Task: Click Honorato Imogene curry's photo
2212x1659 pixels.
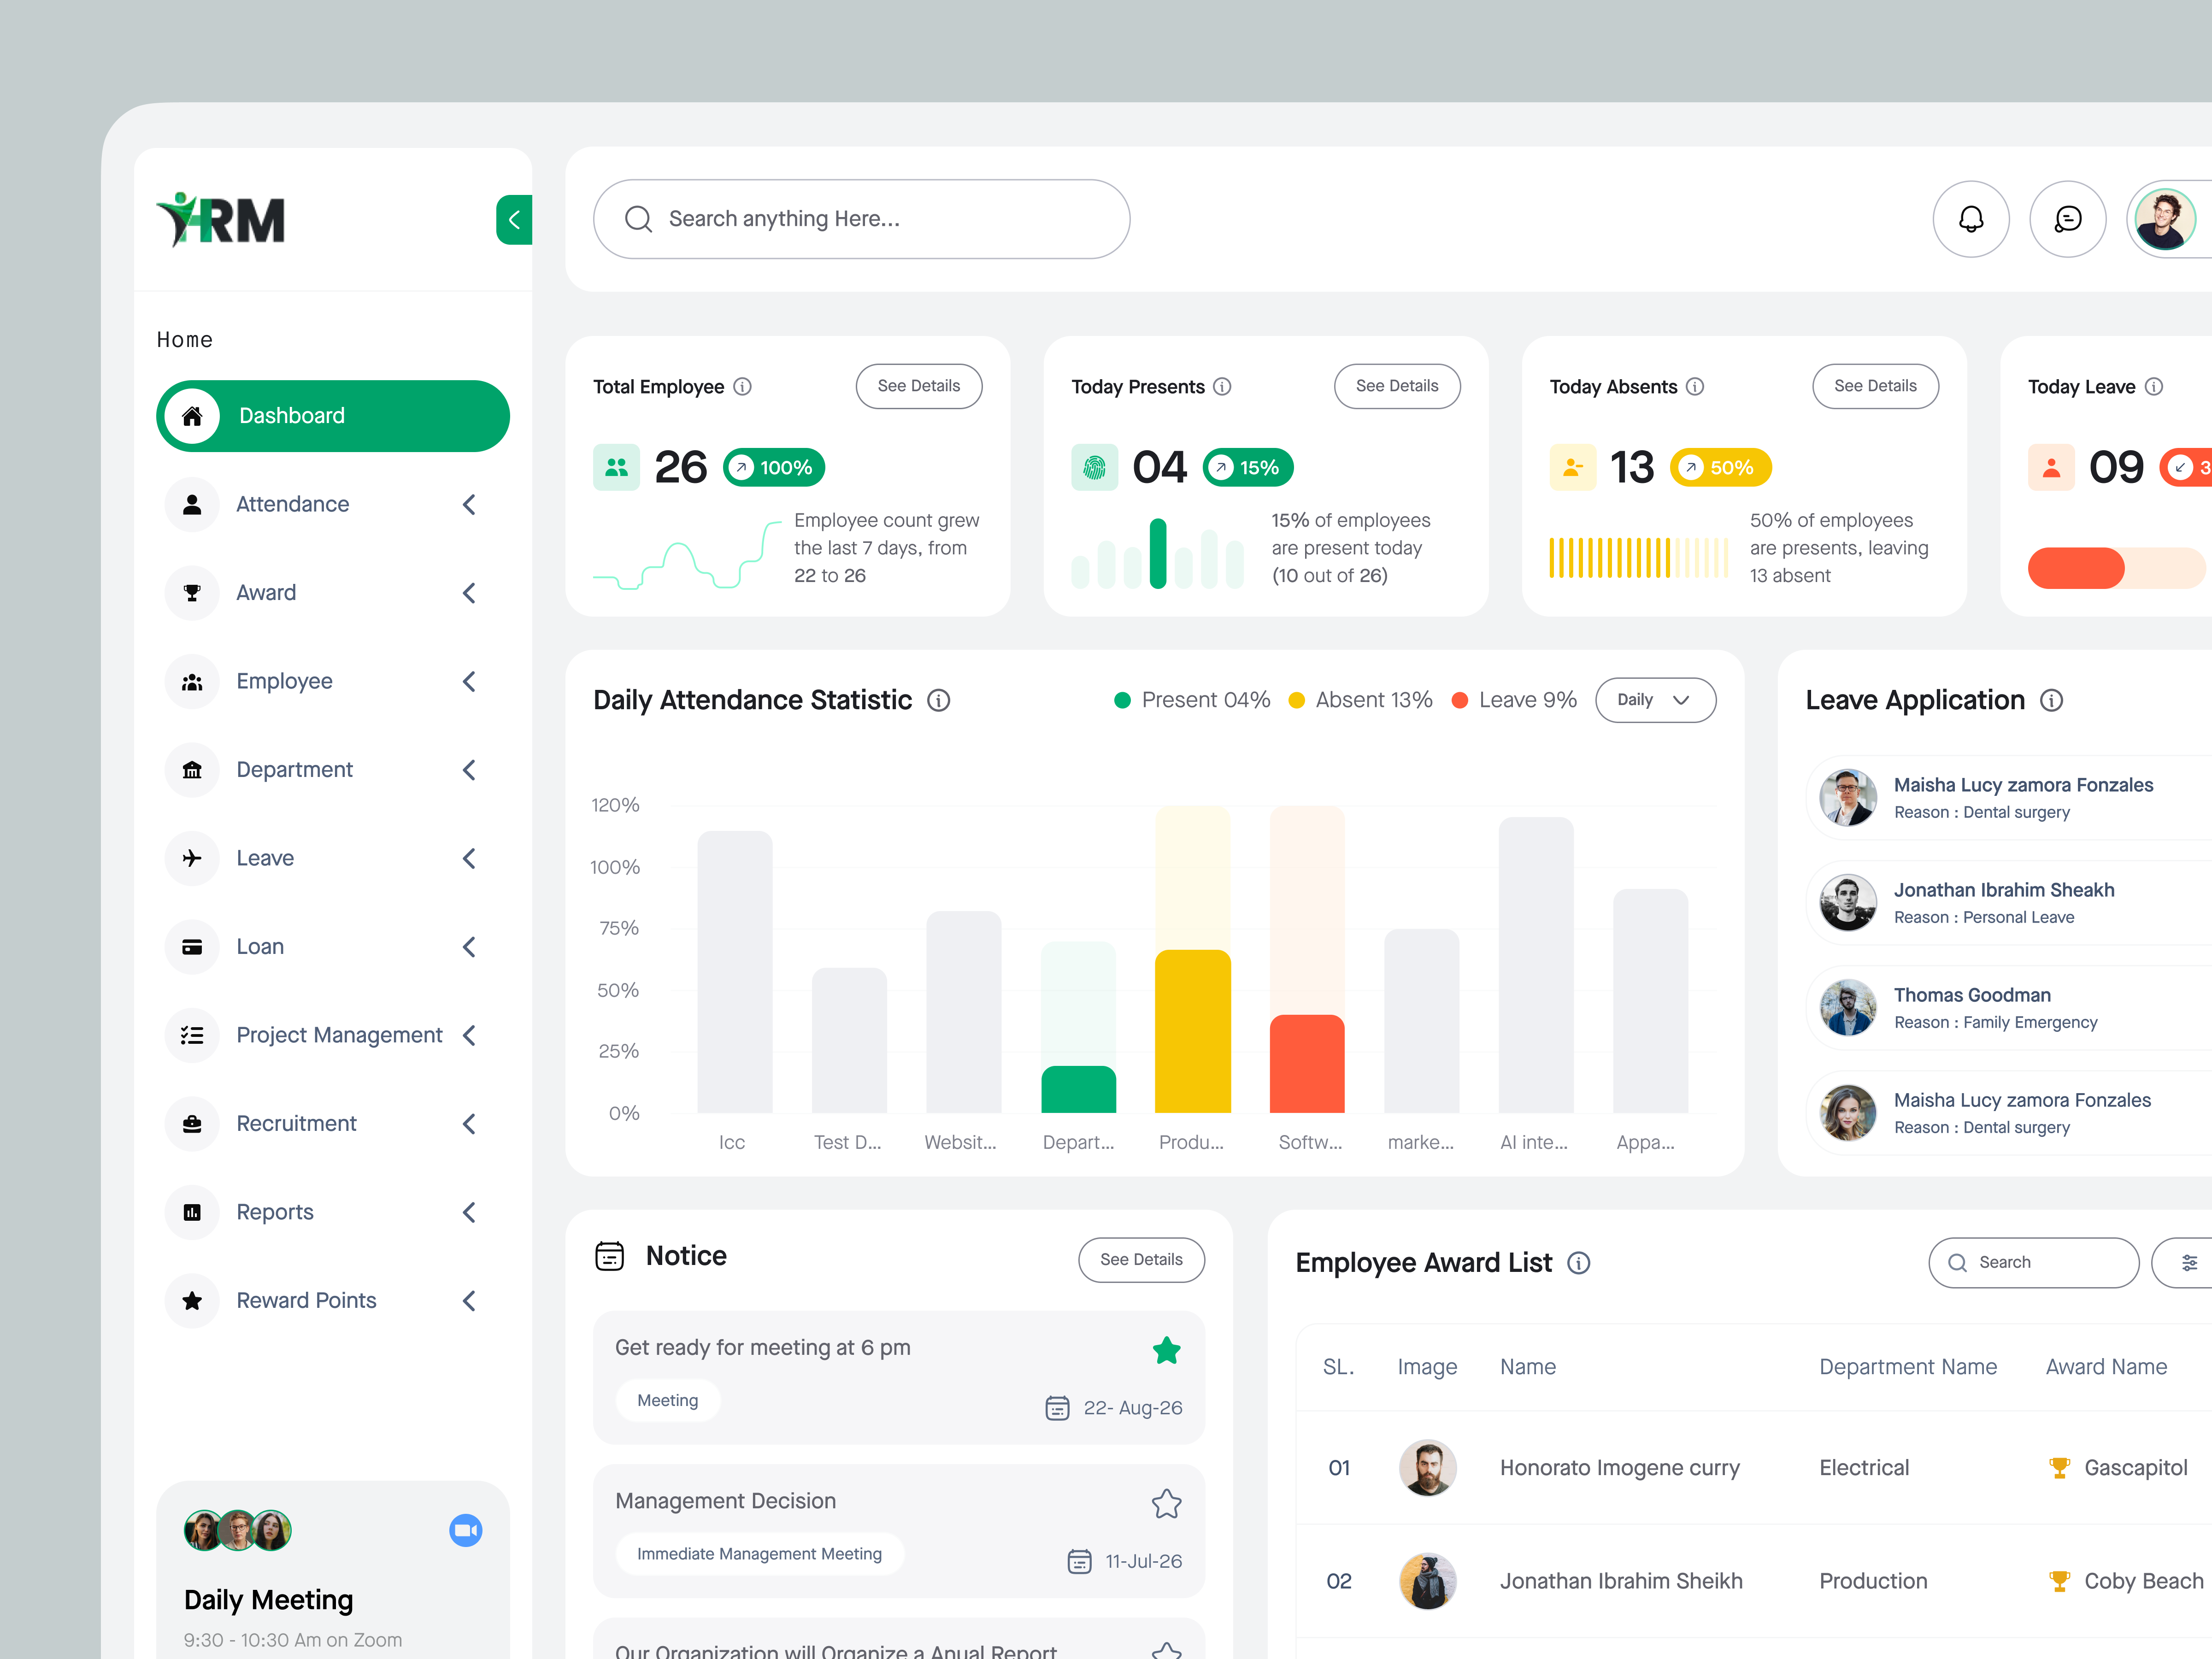Action: tap(1427, 1468)
